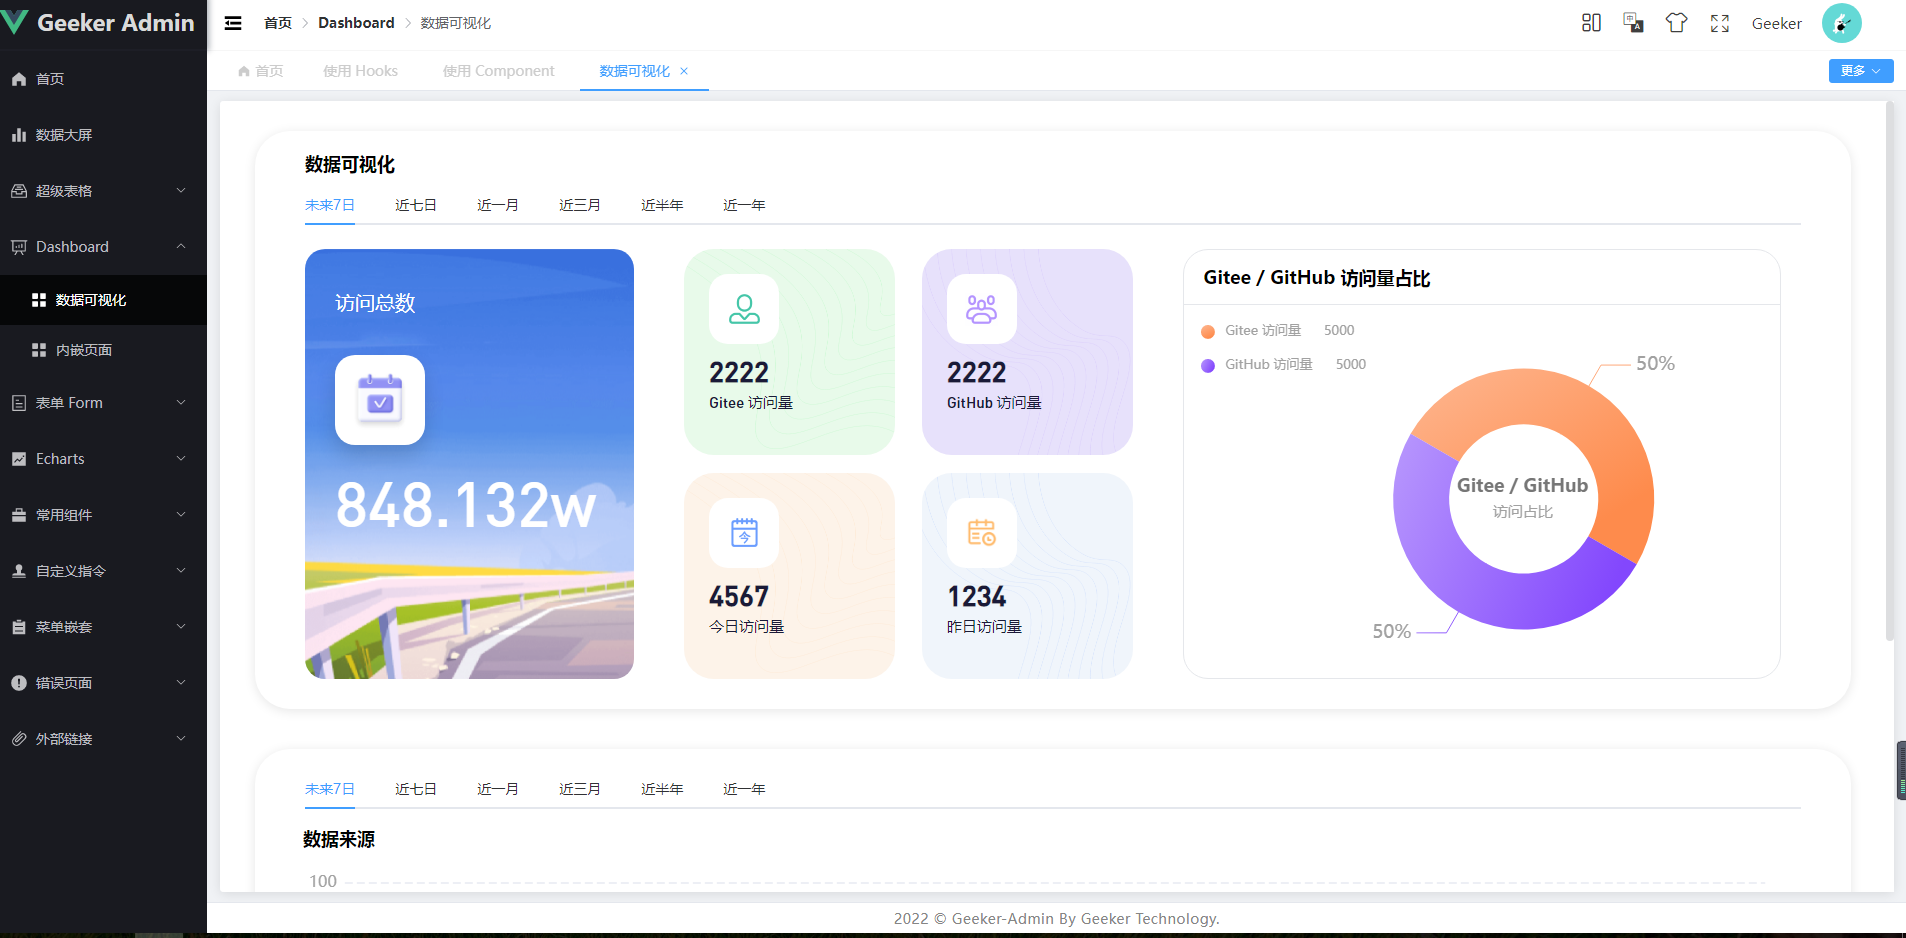This screenshot has width=1906, height=938.
Task: Open the component size icon in header
Action: click(x=1591, y=23)
